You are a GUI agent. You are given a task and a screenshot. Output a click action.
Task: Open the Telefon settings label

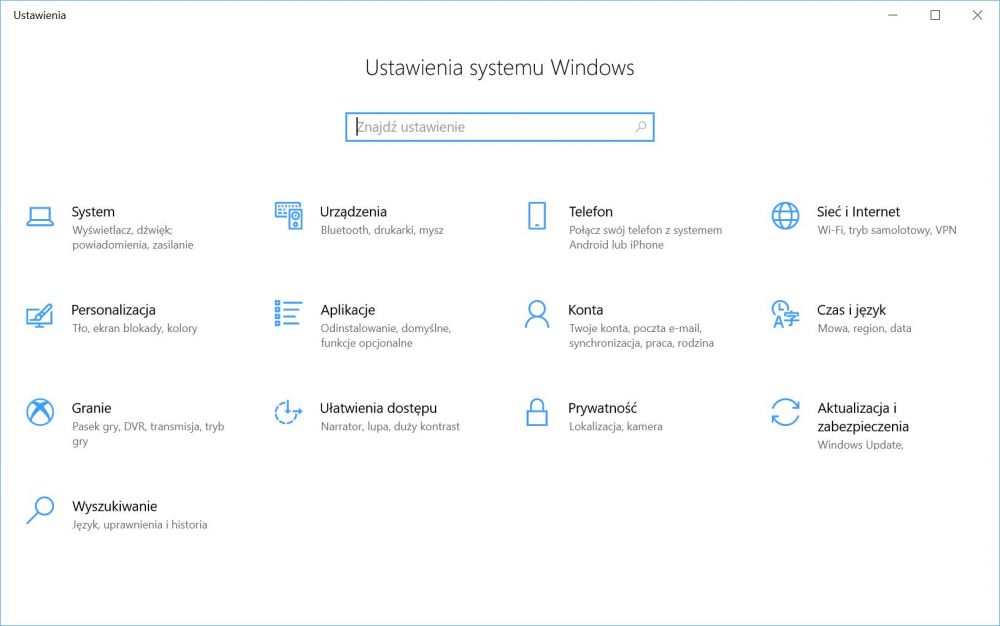point(591,212)
